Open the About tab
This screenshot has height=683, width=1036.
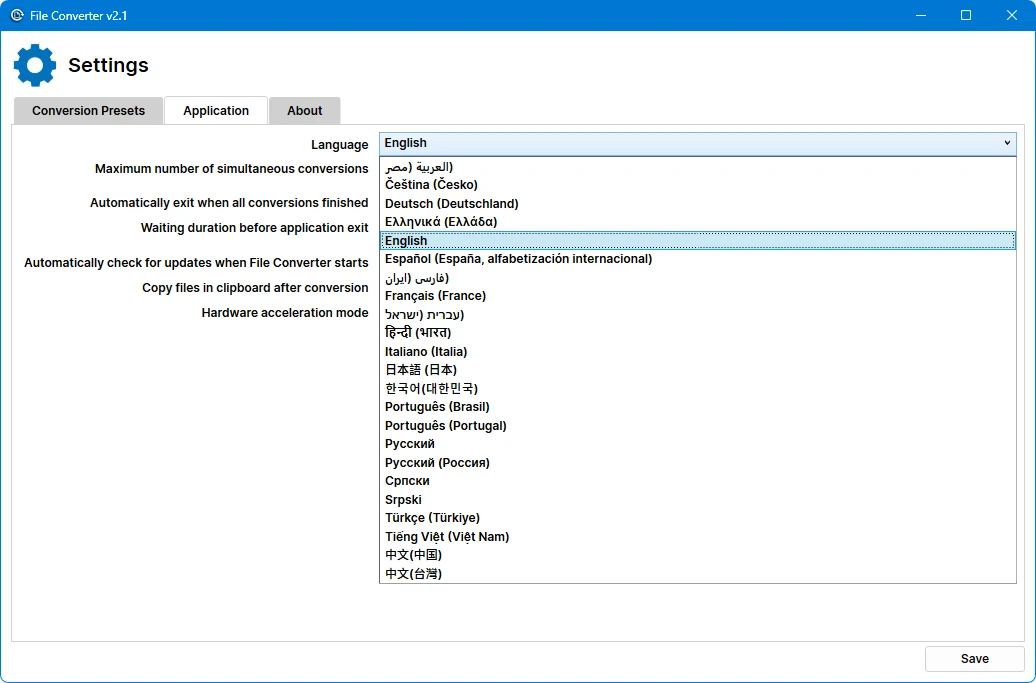[x=304, y=111]
